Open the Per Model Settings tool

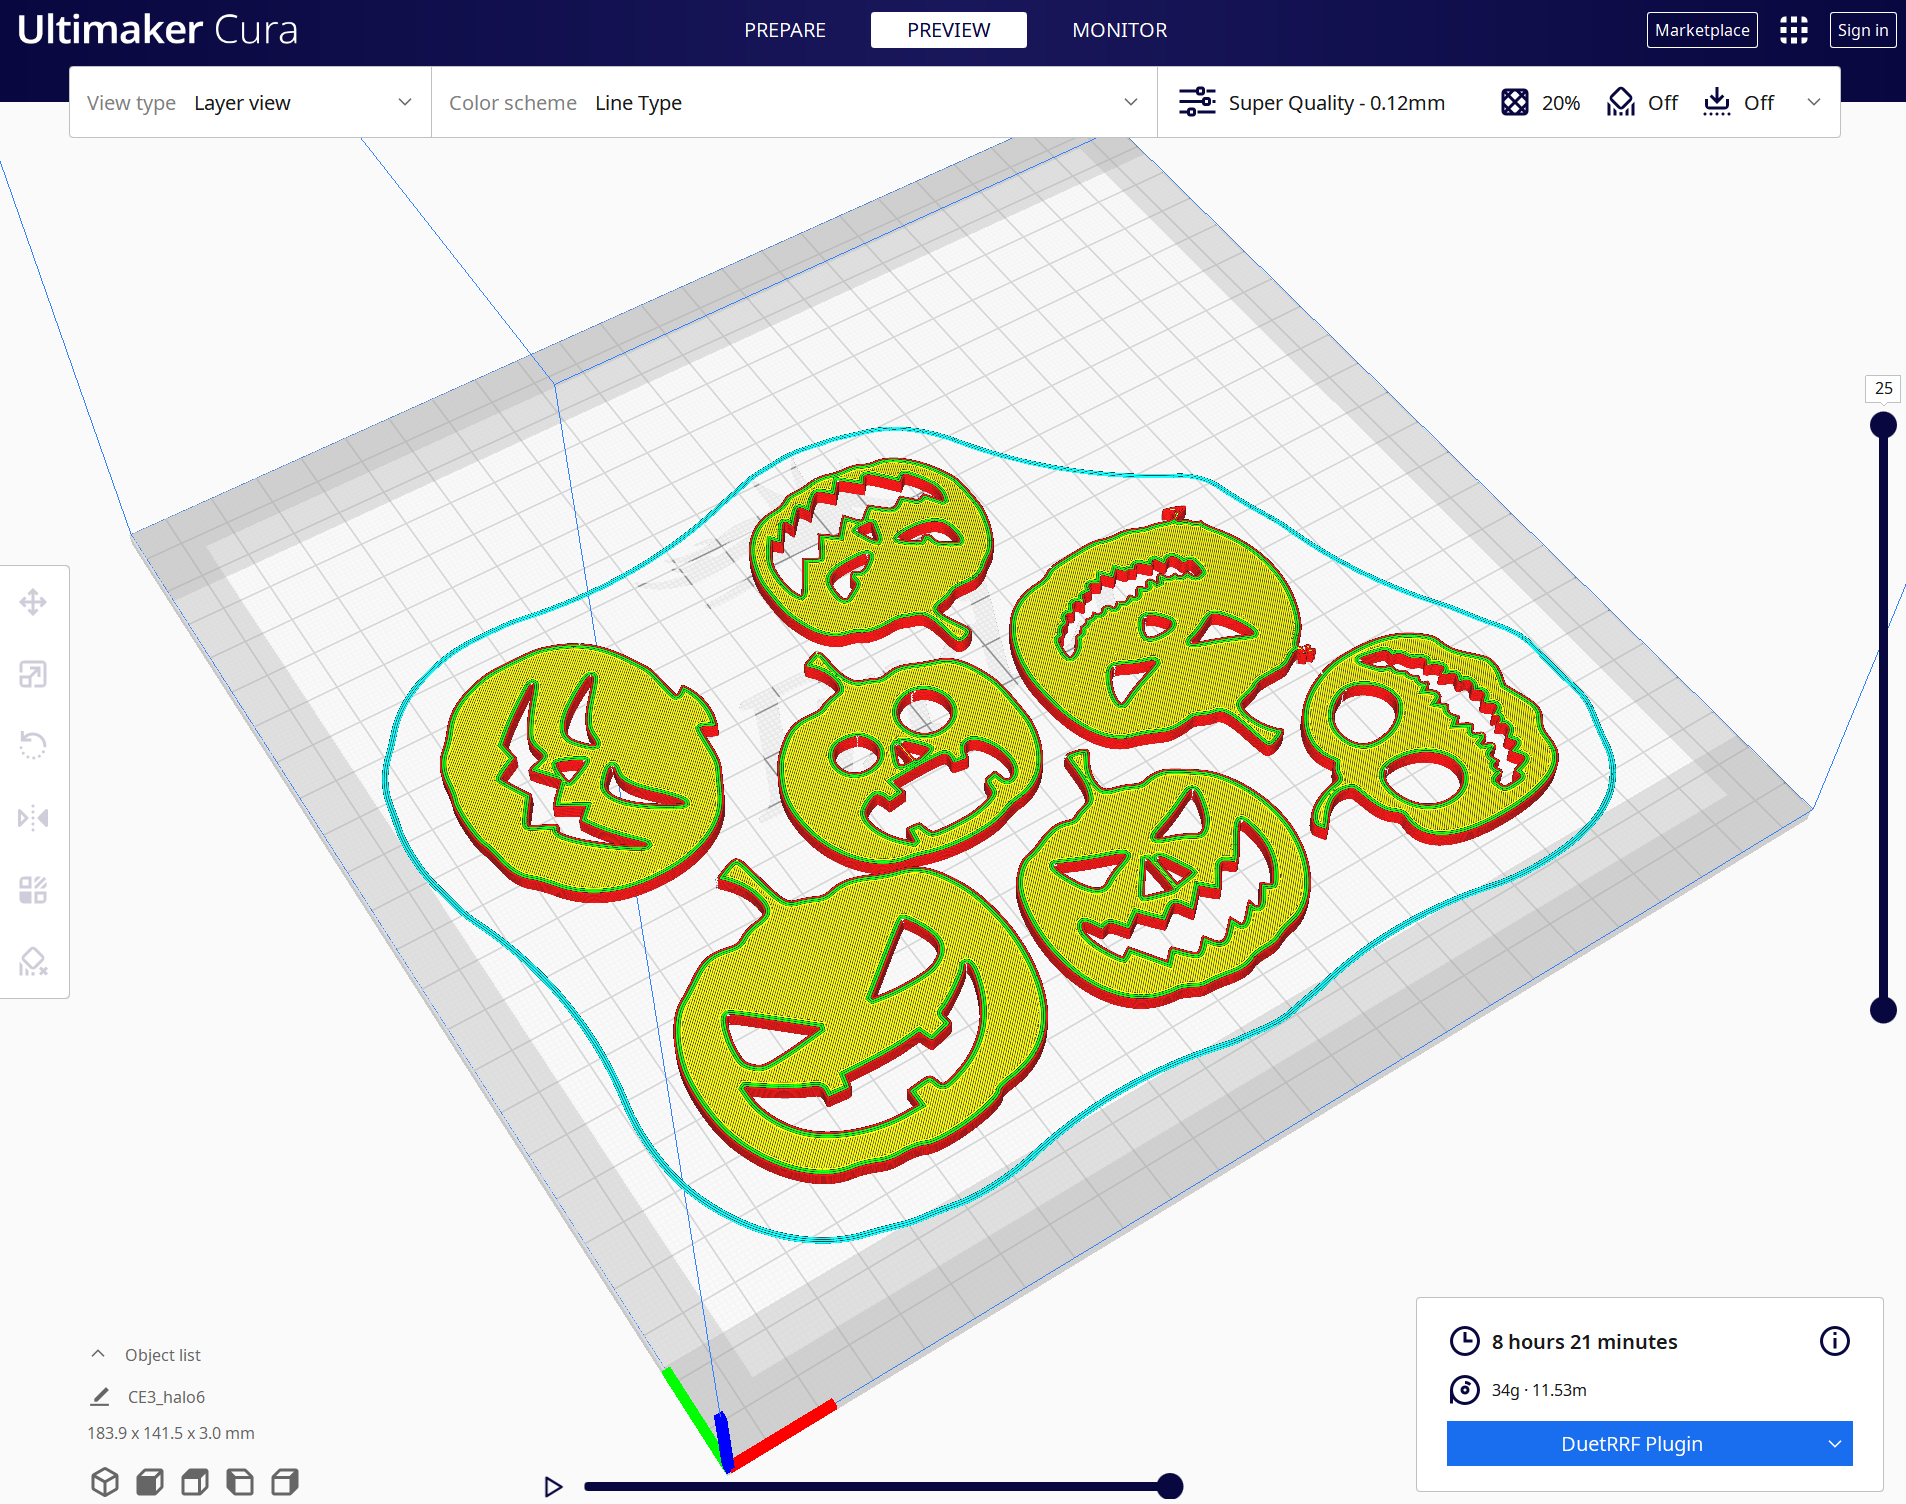33,890
